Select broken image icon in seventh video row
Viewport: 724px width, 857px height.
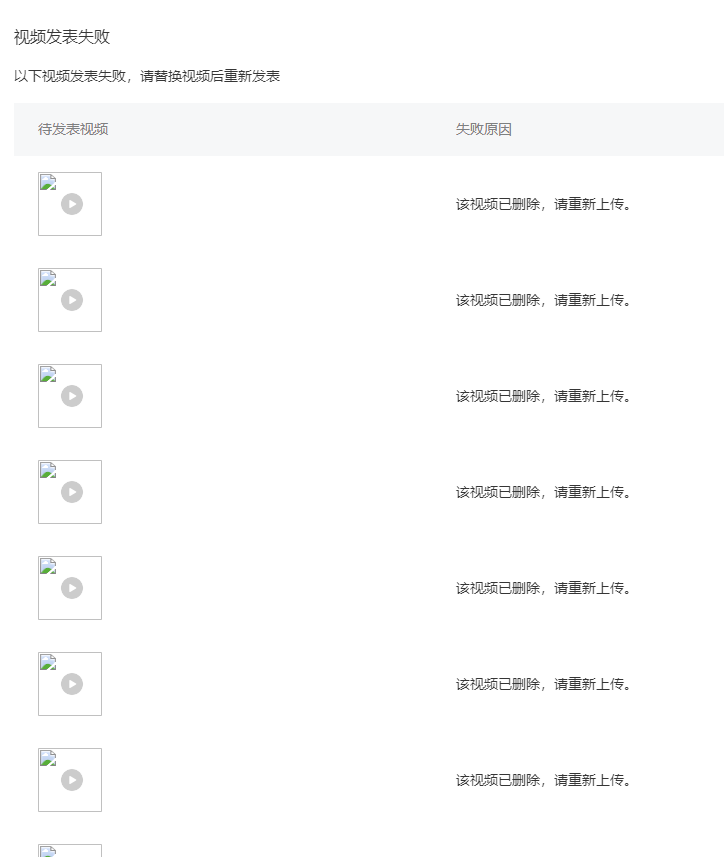tap(48, 759)
